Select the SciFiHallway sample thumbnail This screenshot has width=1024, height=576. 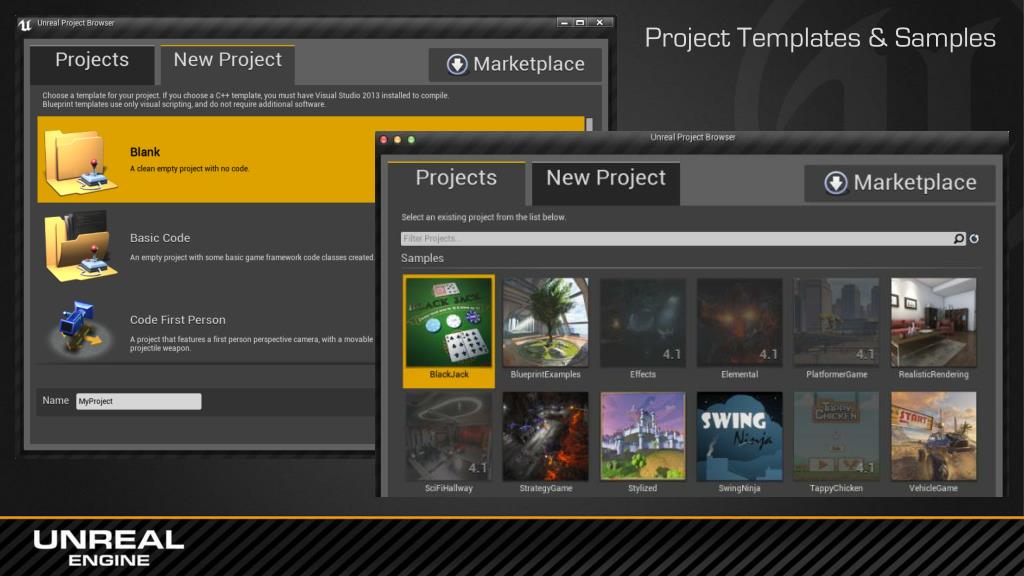(449, 436)
